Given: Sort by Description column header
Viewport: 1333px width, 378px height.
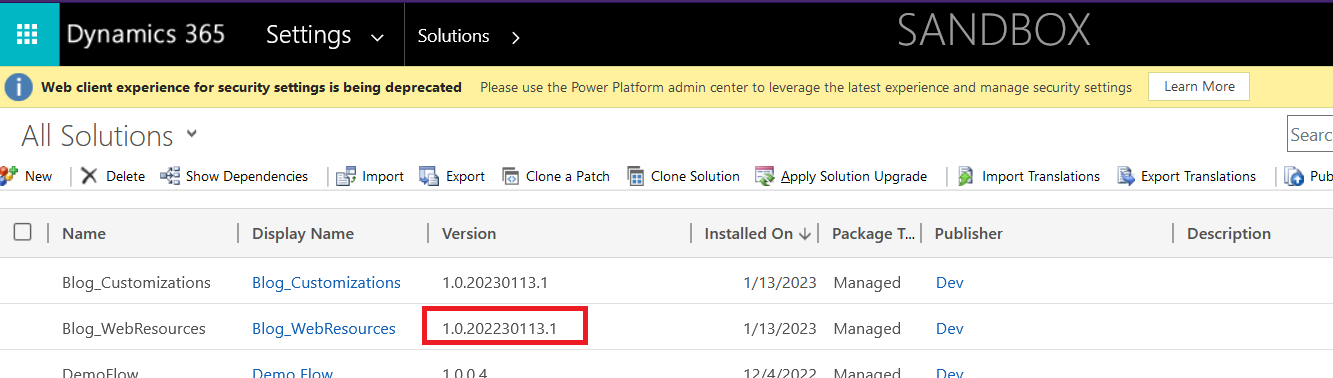Looking at the screenshot, I should tap(1229, 234).
